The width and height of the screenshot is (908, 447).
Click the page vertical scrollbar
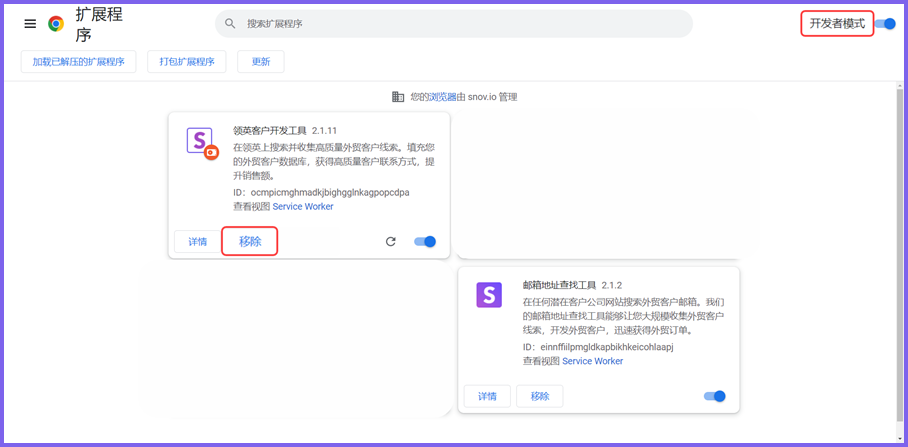pyautogui.click(x=899, y=255)
